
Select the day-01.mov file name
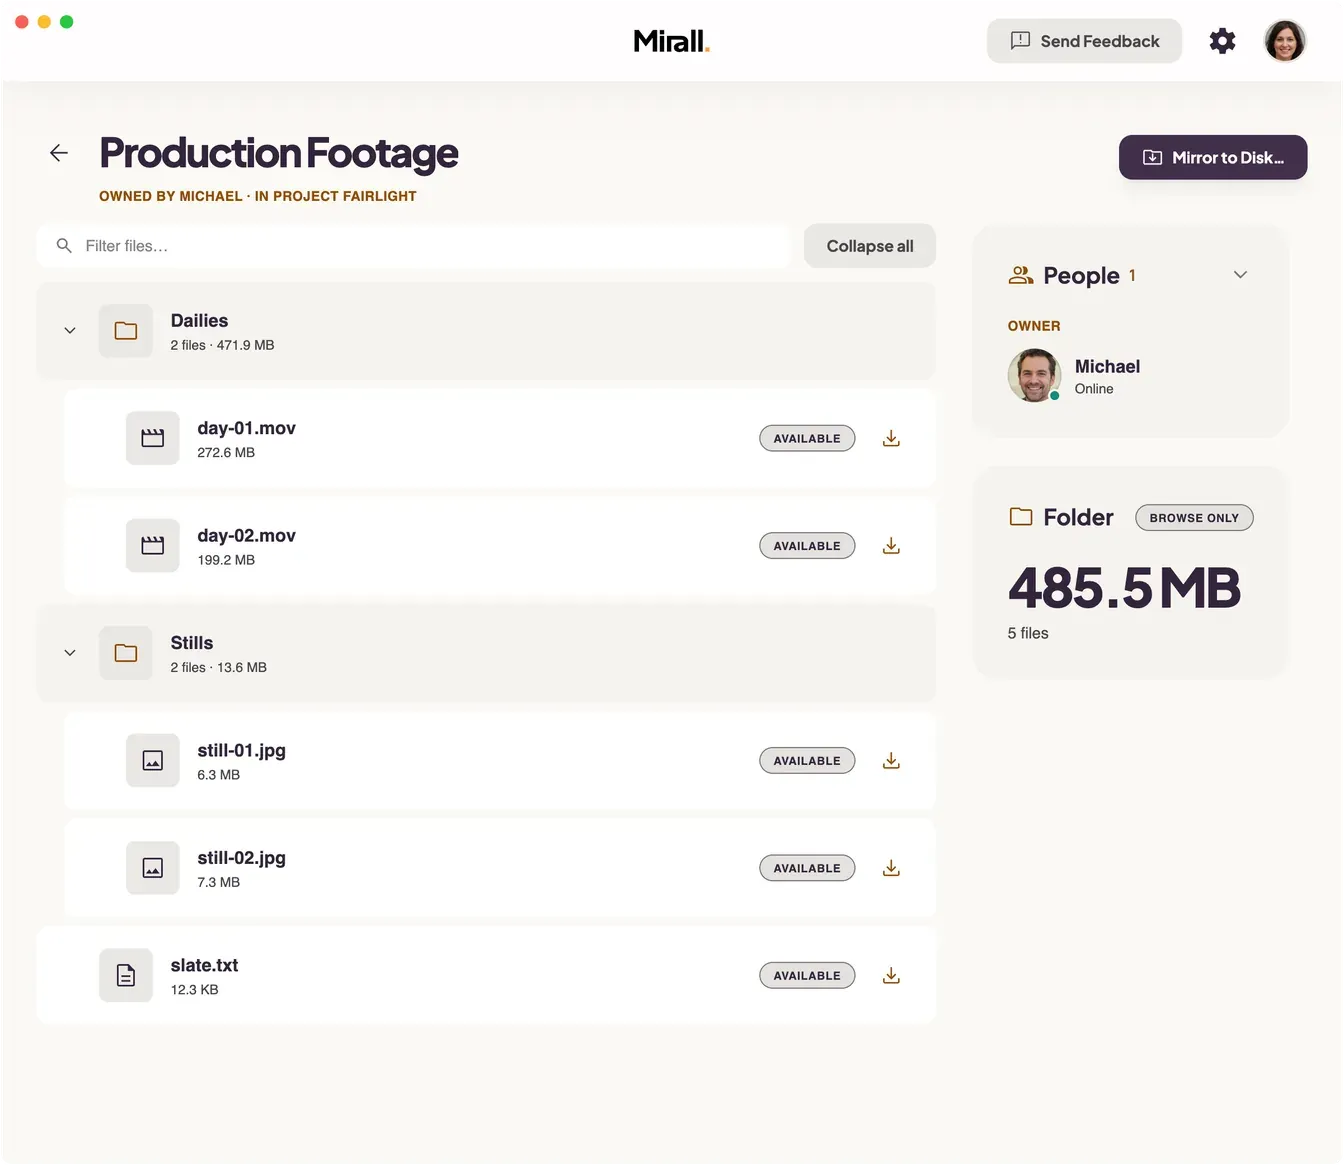[246, 428]
